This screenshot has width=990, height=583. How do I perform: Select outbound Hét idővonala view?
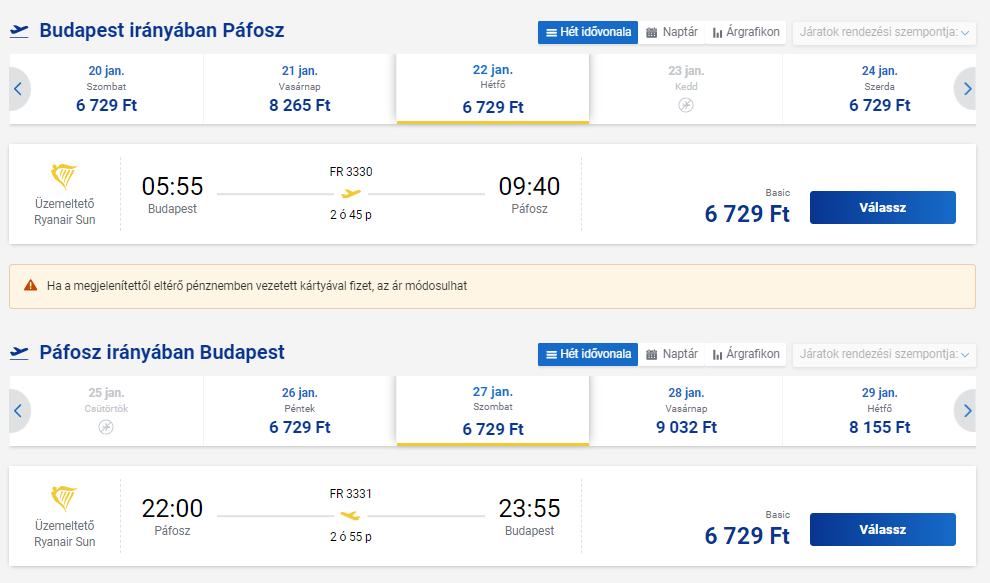pyautogui.click(x=588, y=32)
